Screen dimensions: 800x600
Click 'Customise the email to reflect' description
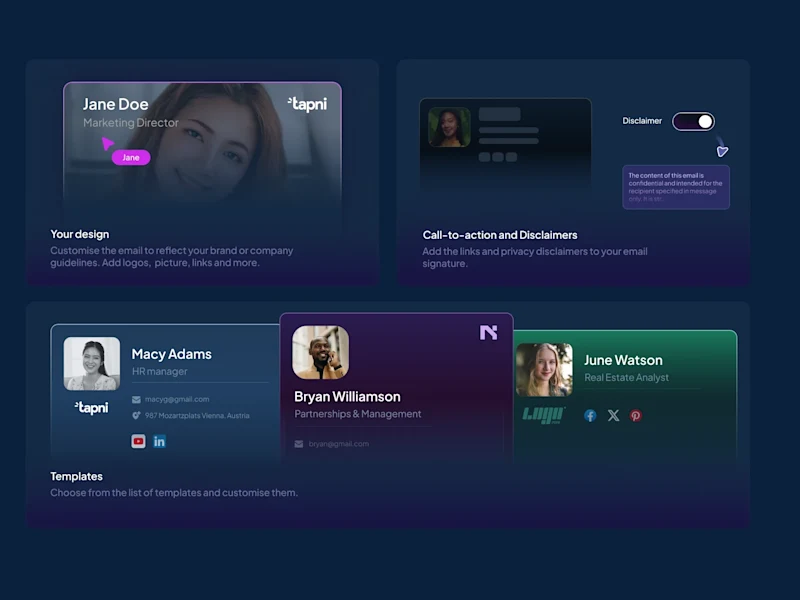tap(172, 257)
